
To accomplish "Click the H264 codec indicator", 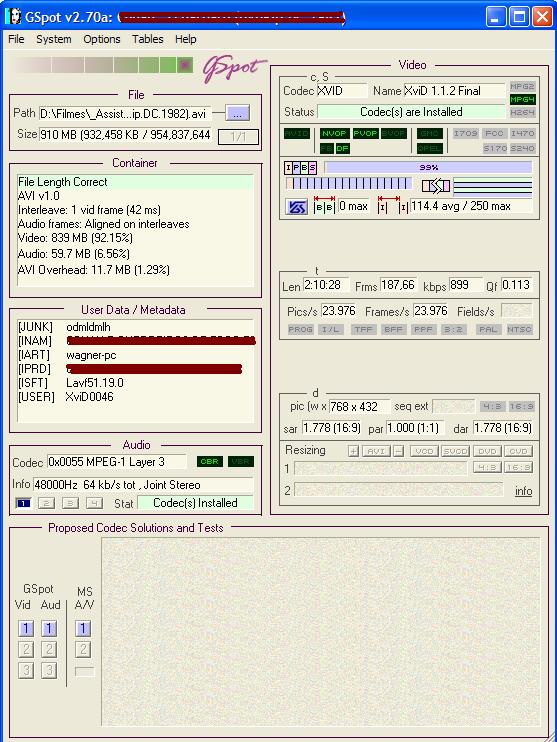I will coord(522,113).
